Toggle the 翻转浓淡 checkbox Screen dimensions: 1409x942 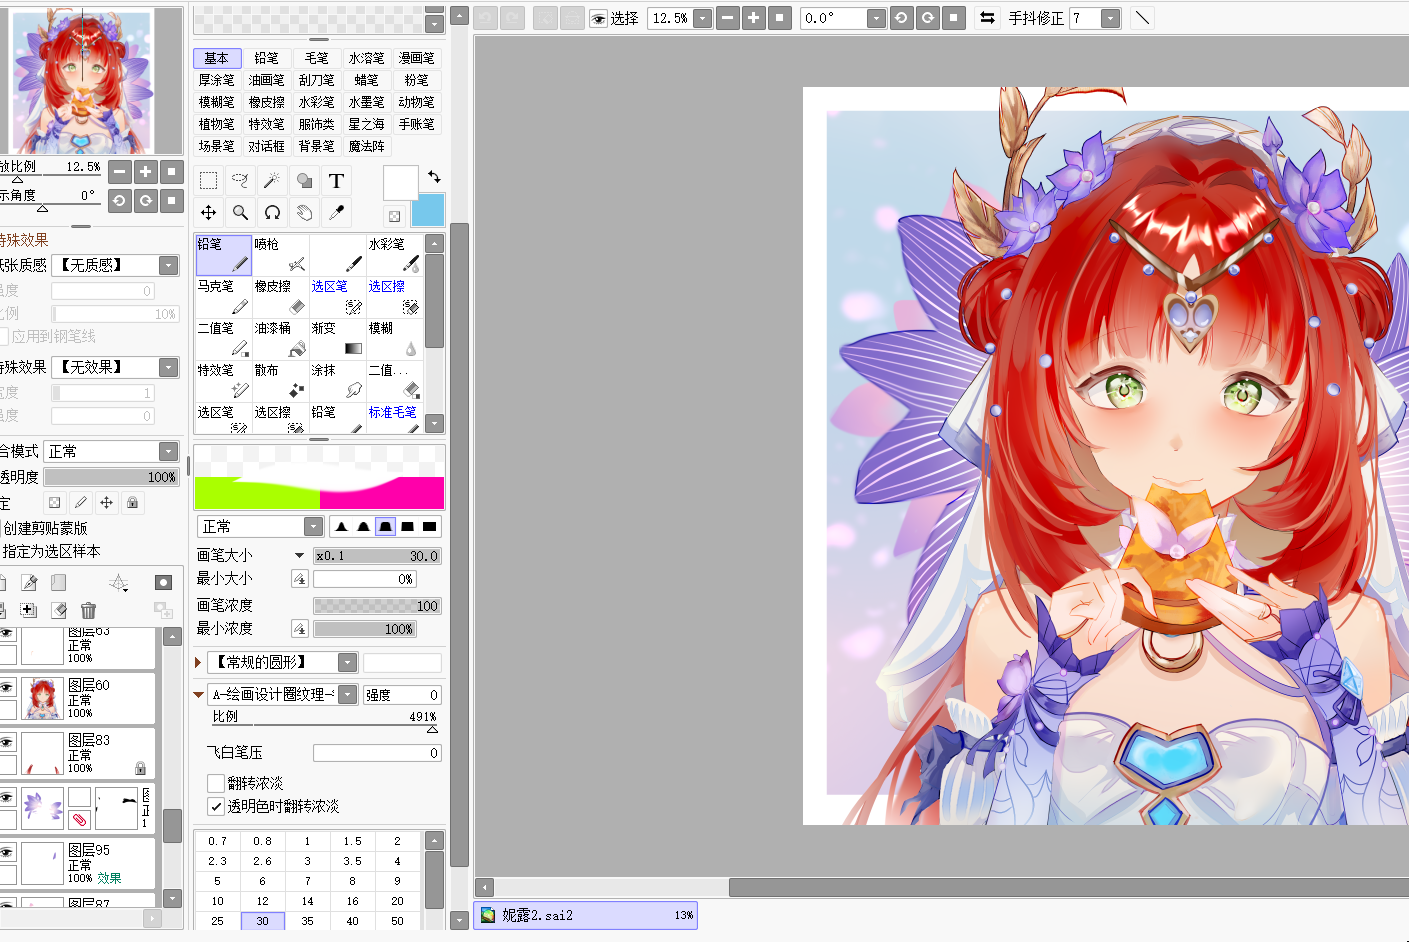pos(215,783)
